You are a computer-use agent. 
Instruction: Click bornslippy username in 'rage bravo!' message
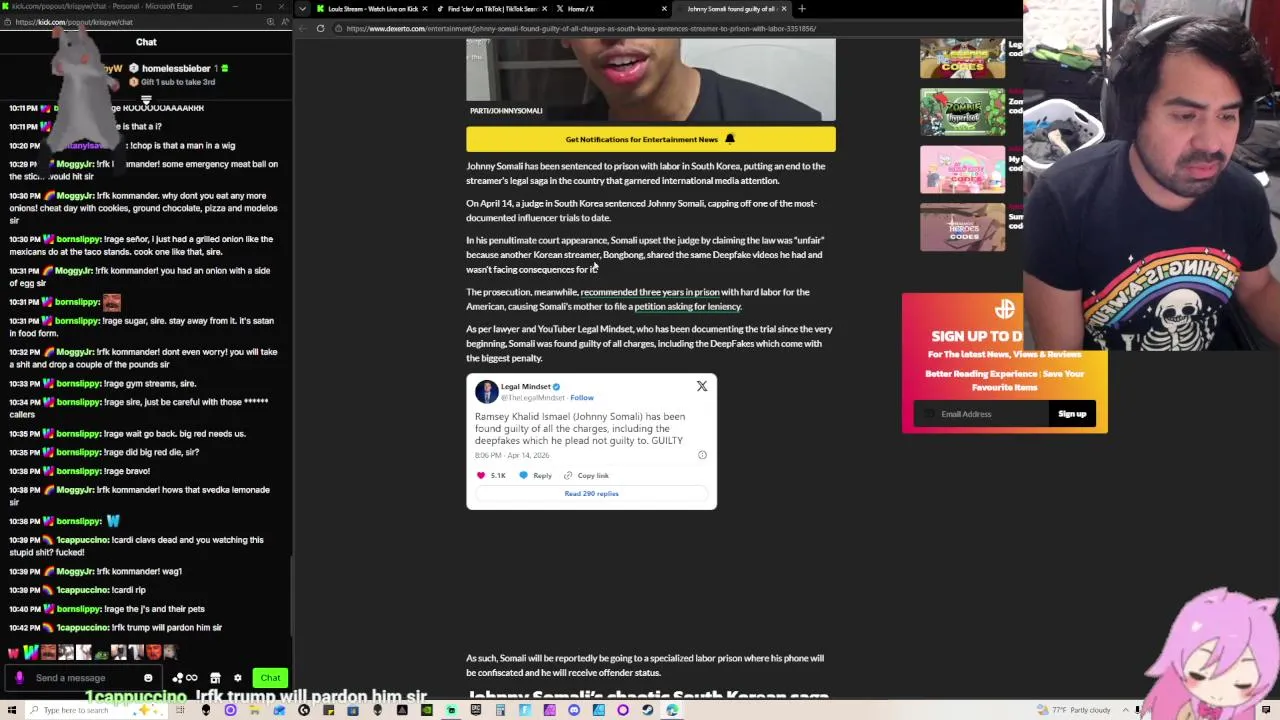(78, 471)
